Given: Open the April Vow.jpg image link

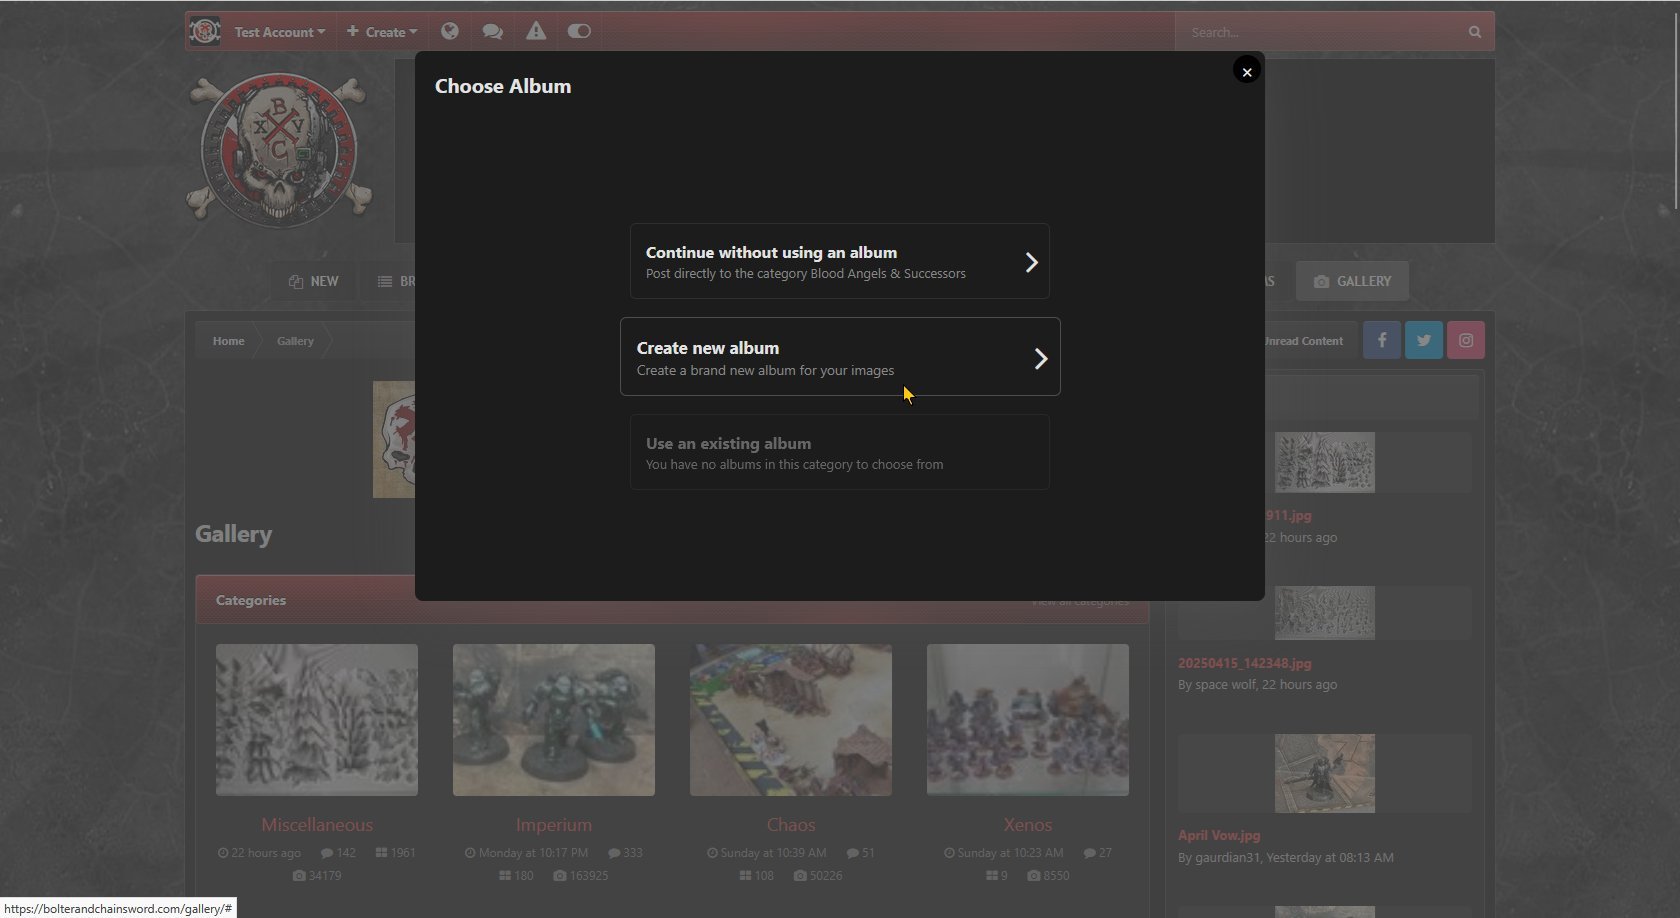Looking at the screenshot, I should coord(1219,835).
